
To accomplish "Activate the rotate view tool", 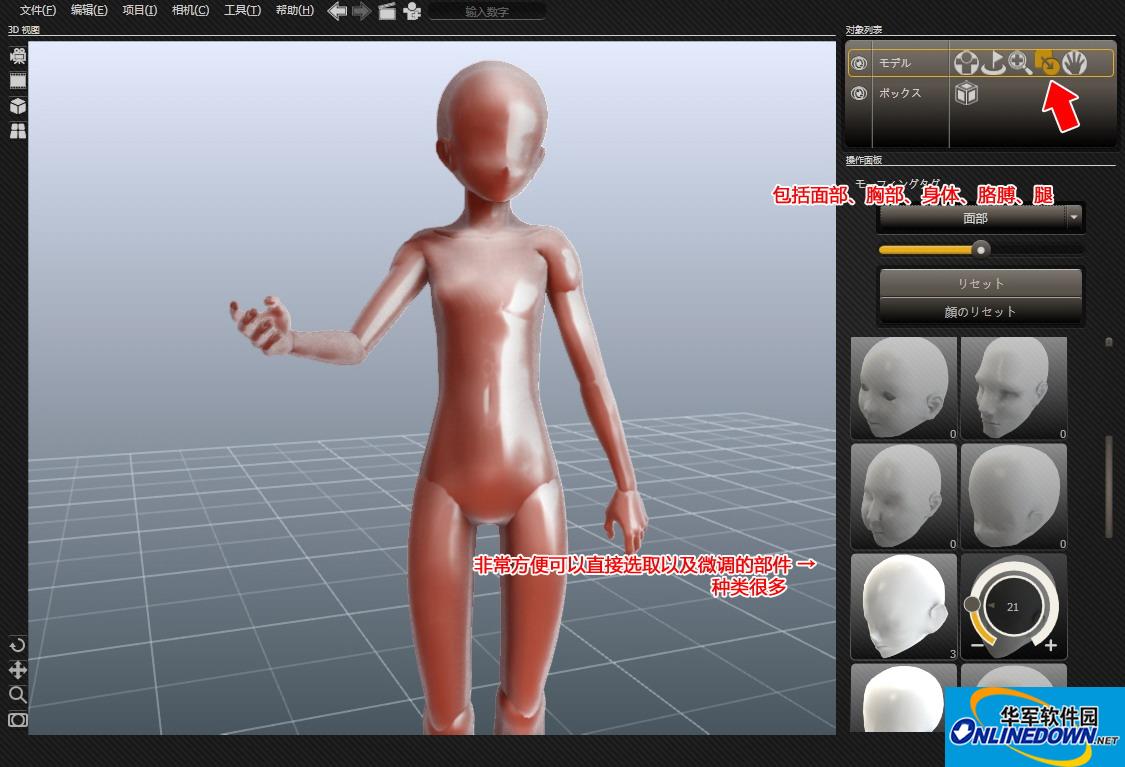I will pos(17,645).
